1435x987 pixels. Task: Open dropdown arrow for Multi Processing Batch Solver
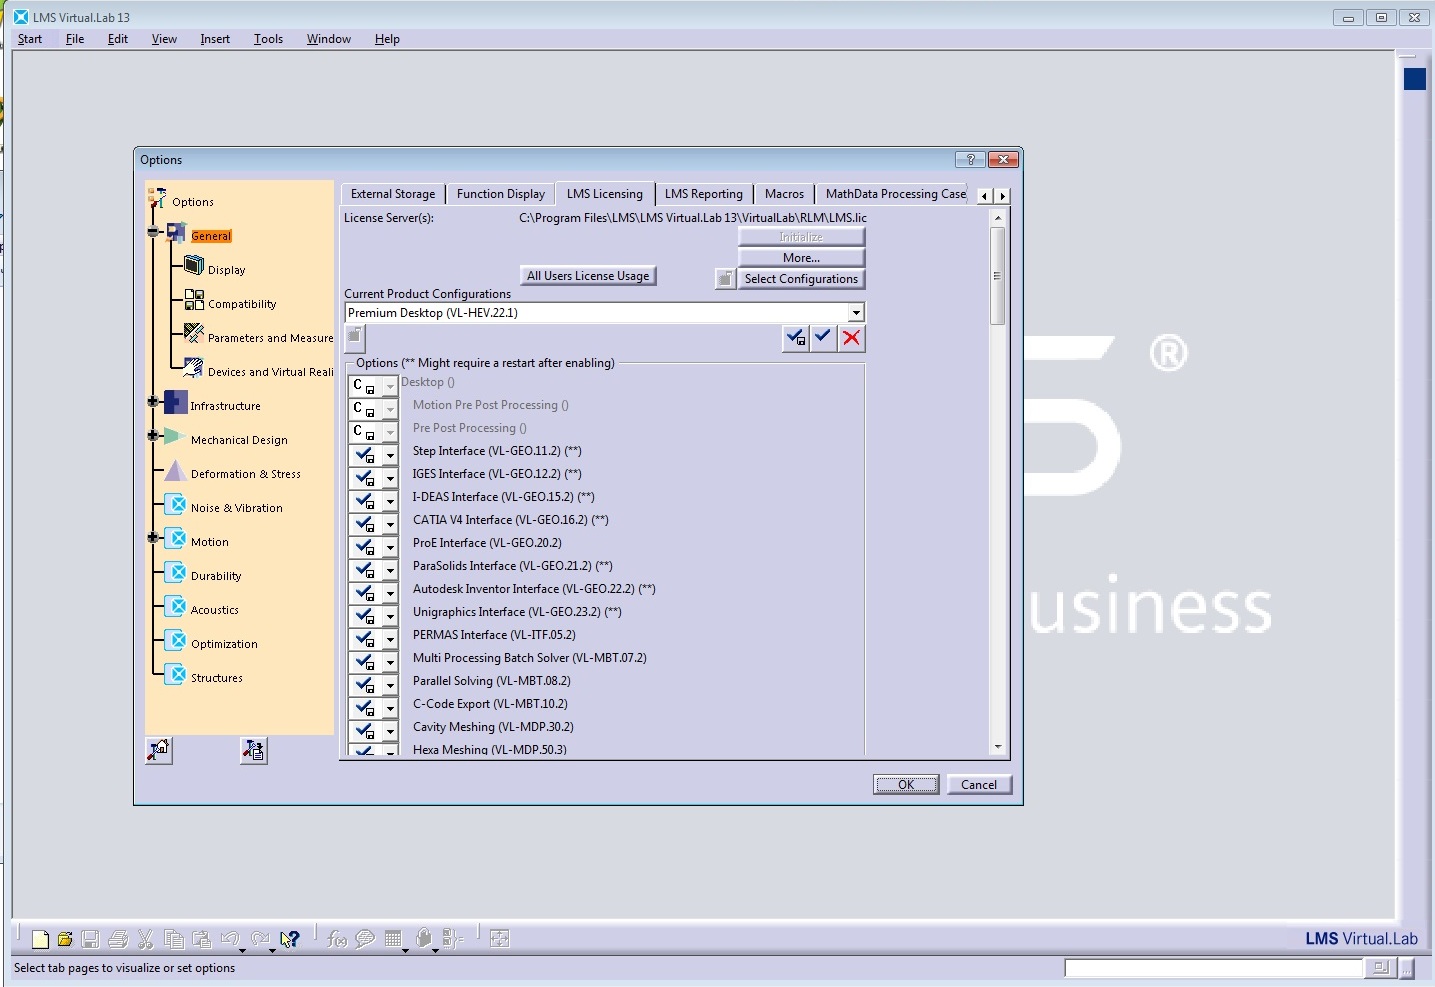pos(390,662)
